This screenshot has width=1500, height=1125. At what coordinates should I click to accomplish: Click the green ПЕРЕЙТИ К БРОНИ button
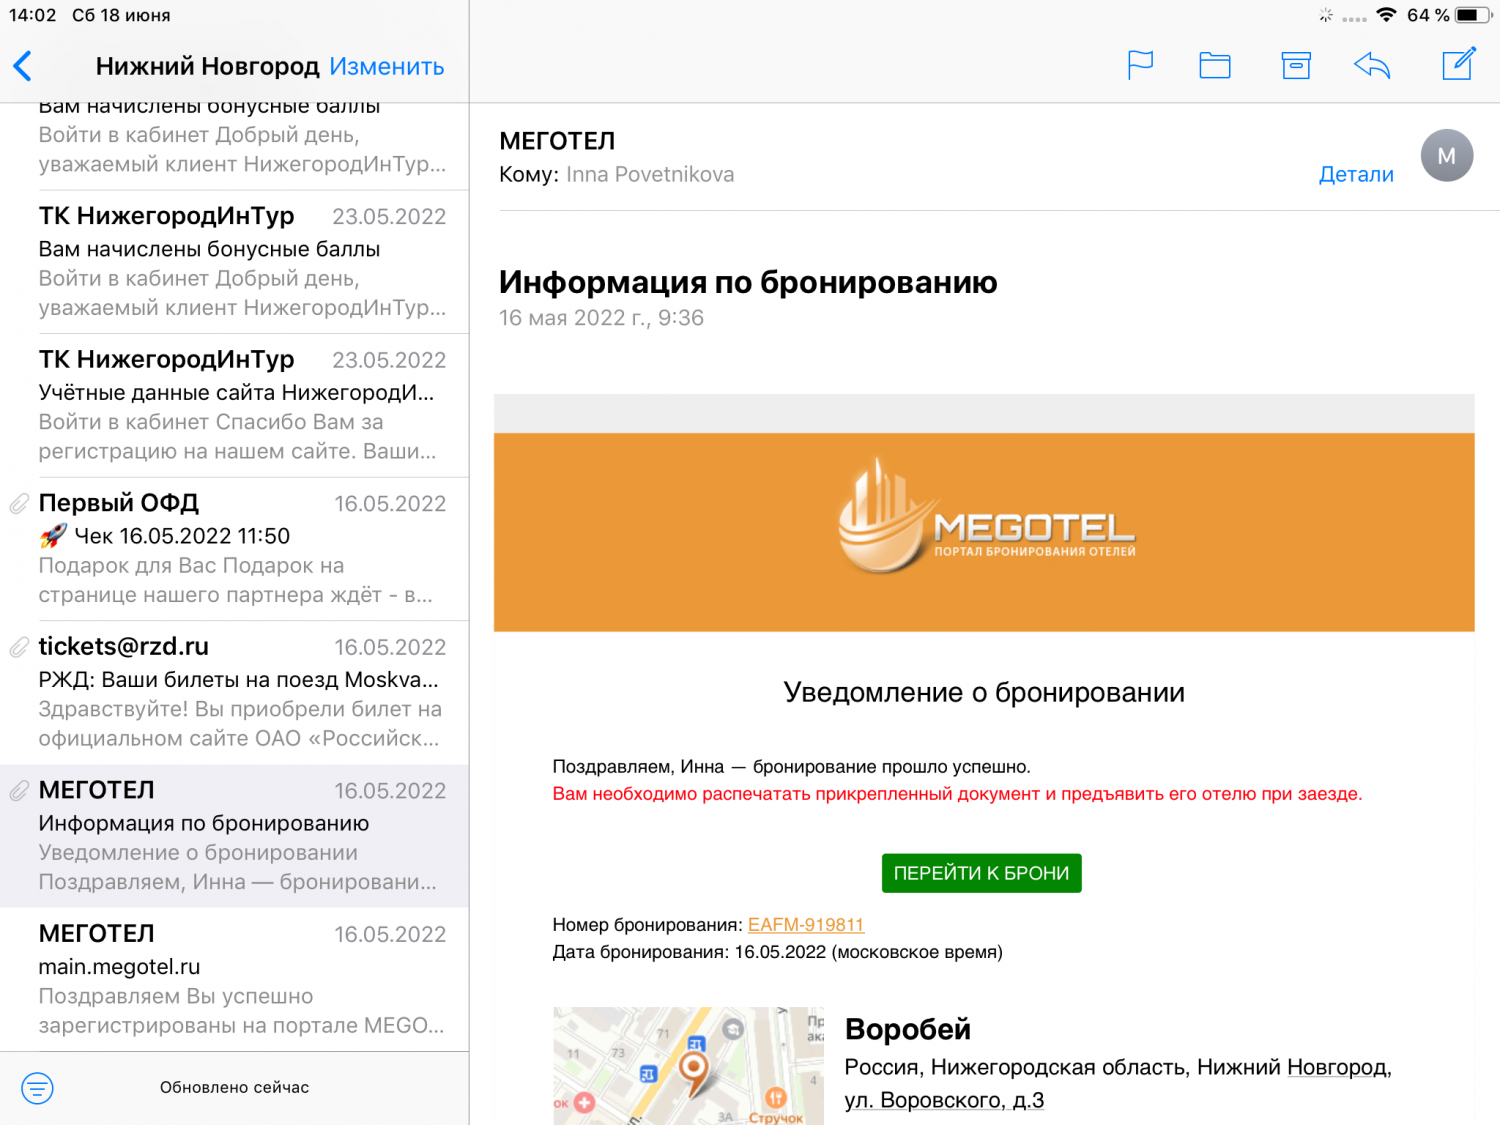click(981, 873)
